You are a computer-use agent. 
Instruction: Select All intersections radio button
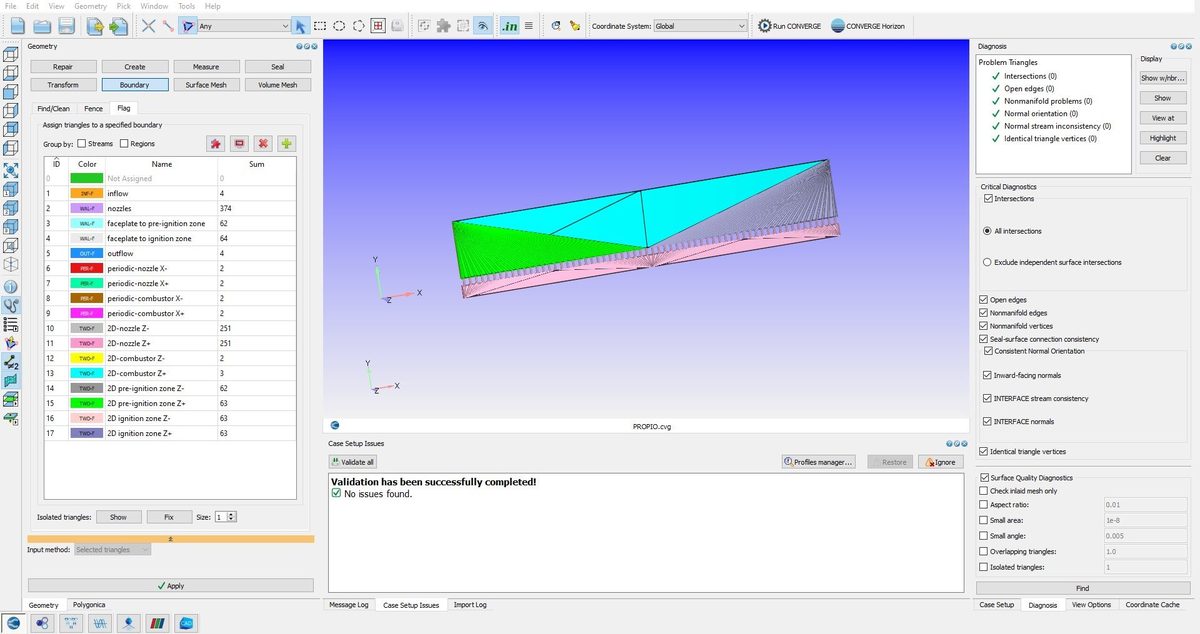[987, 231]
